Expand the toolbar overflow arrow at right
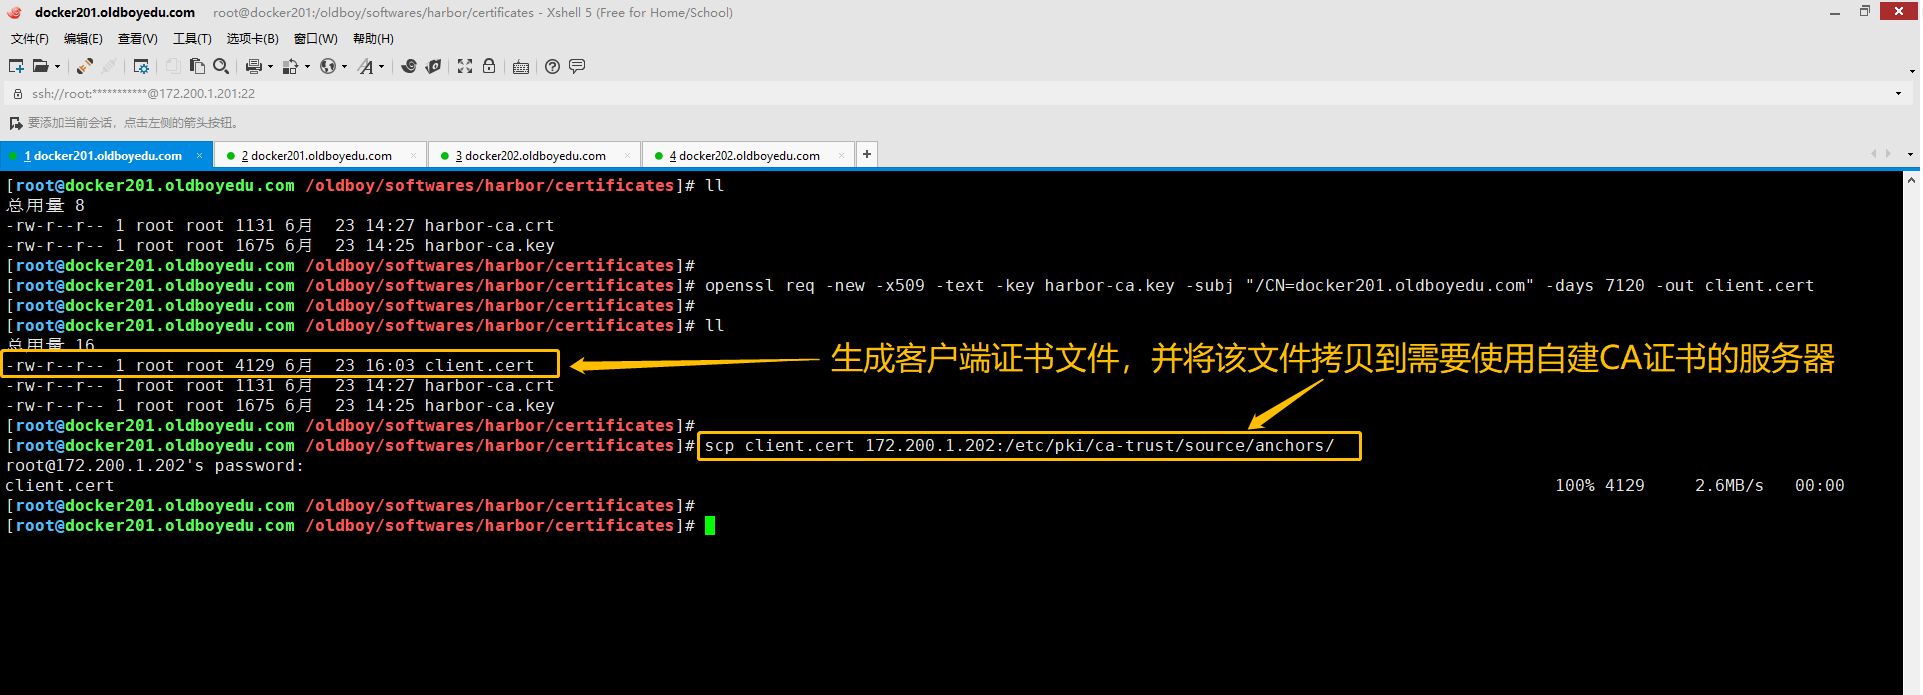 click(1912, 71)
